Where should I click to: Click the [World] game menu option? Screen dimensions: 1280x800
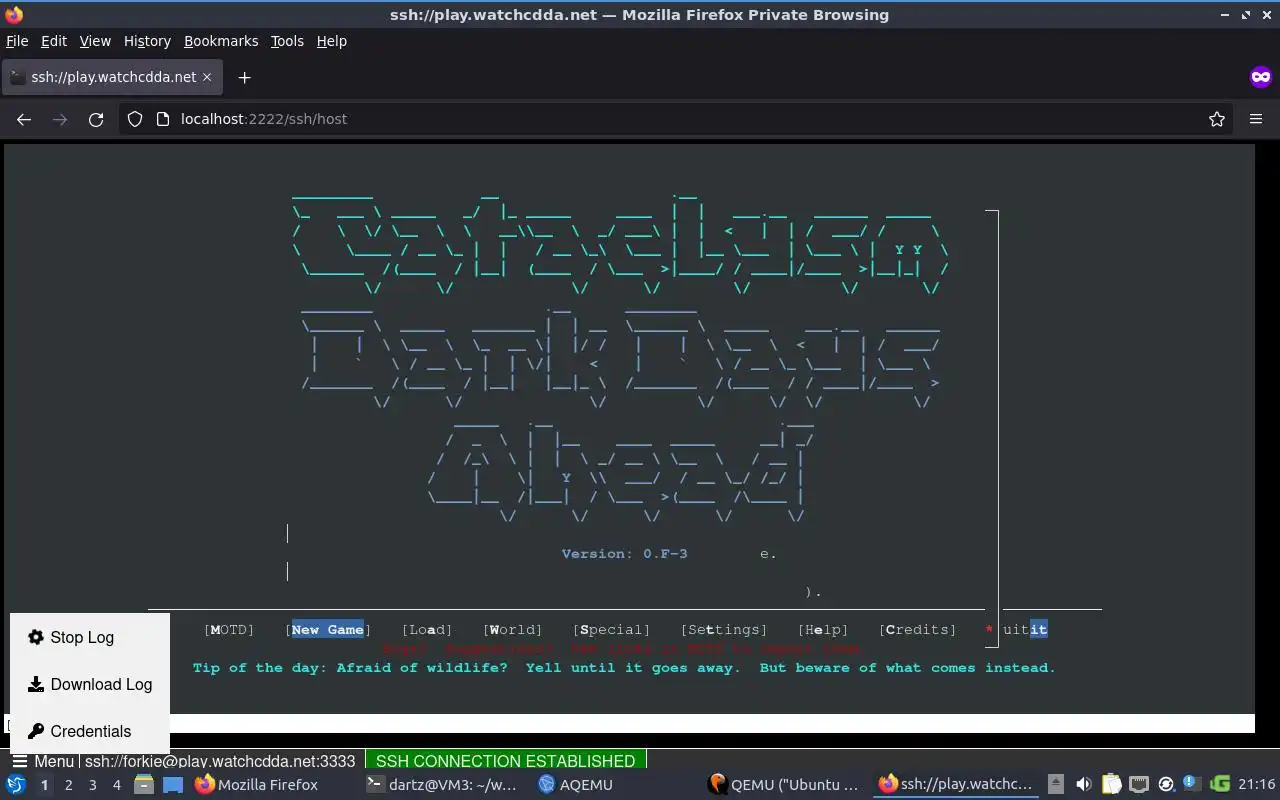(512, 629)
